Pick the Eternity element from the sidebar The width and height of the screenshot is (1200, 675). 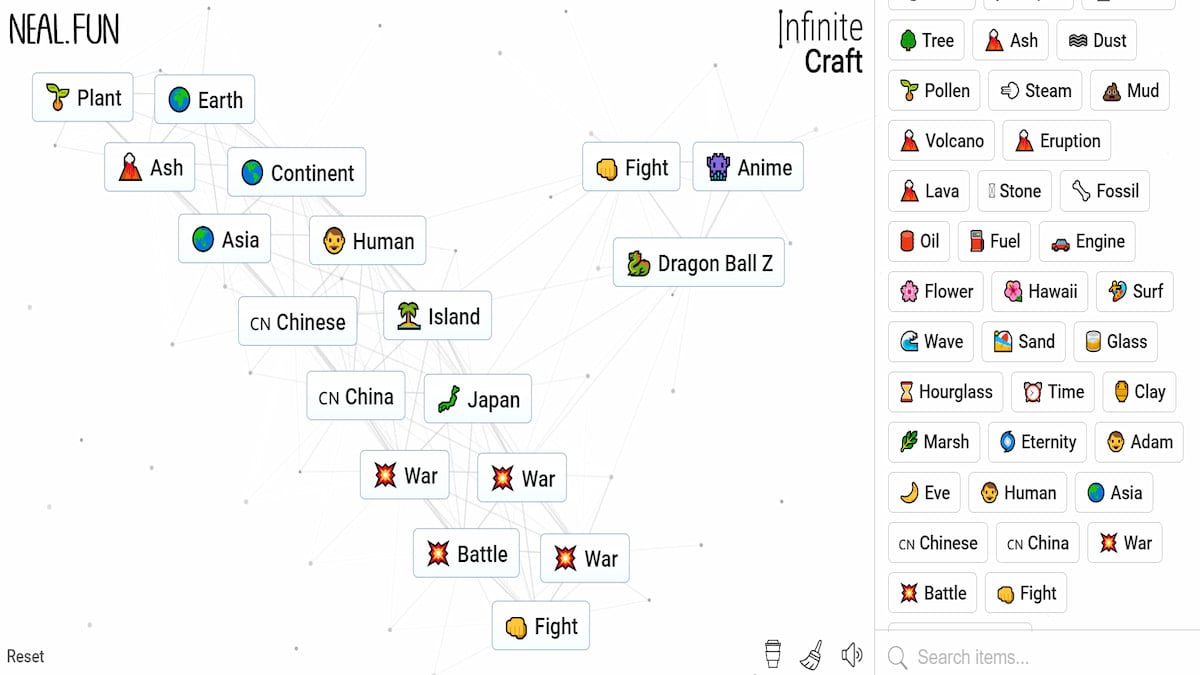click(1037, 442)
